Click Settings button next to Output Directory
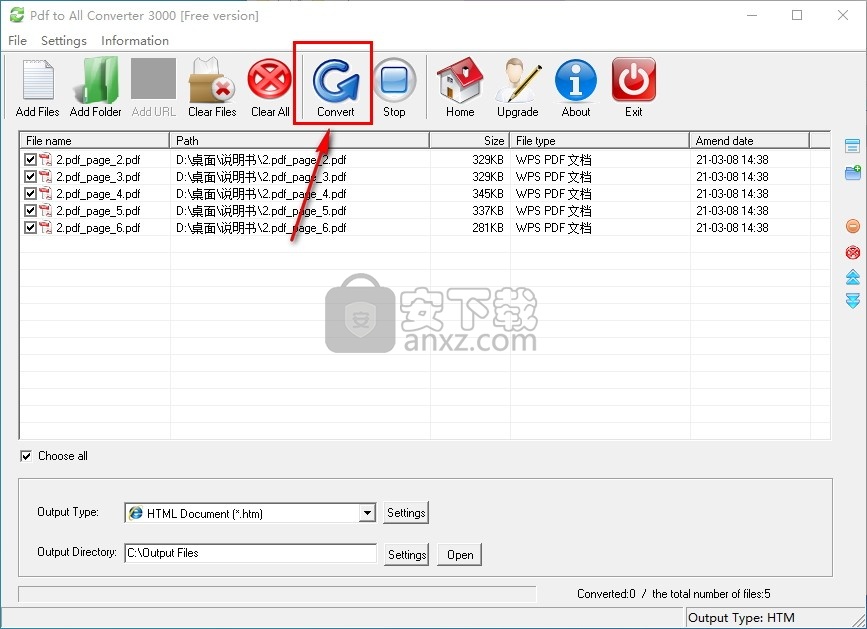Screen dimensions: 867x629 406,554
